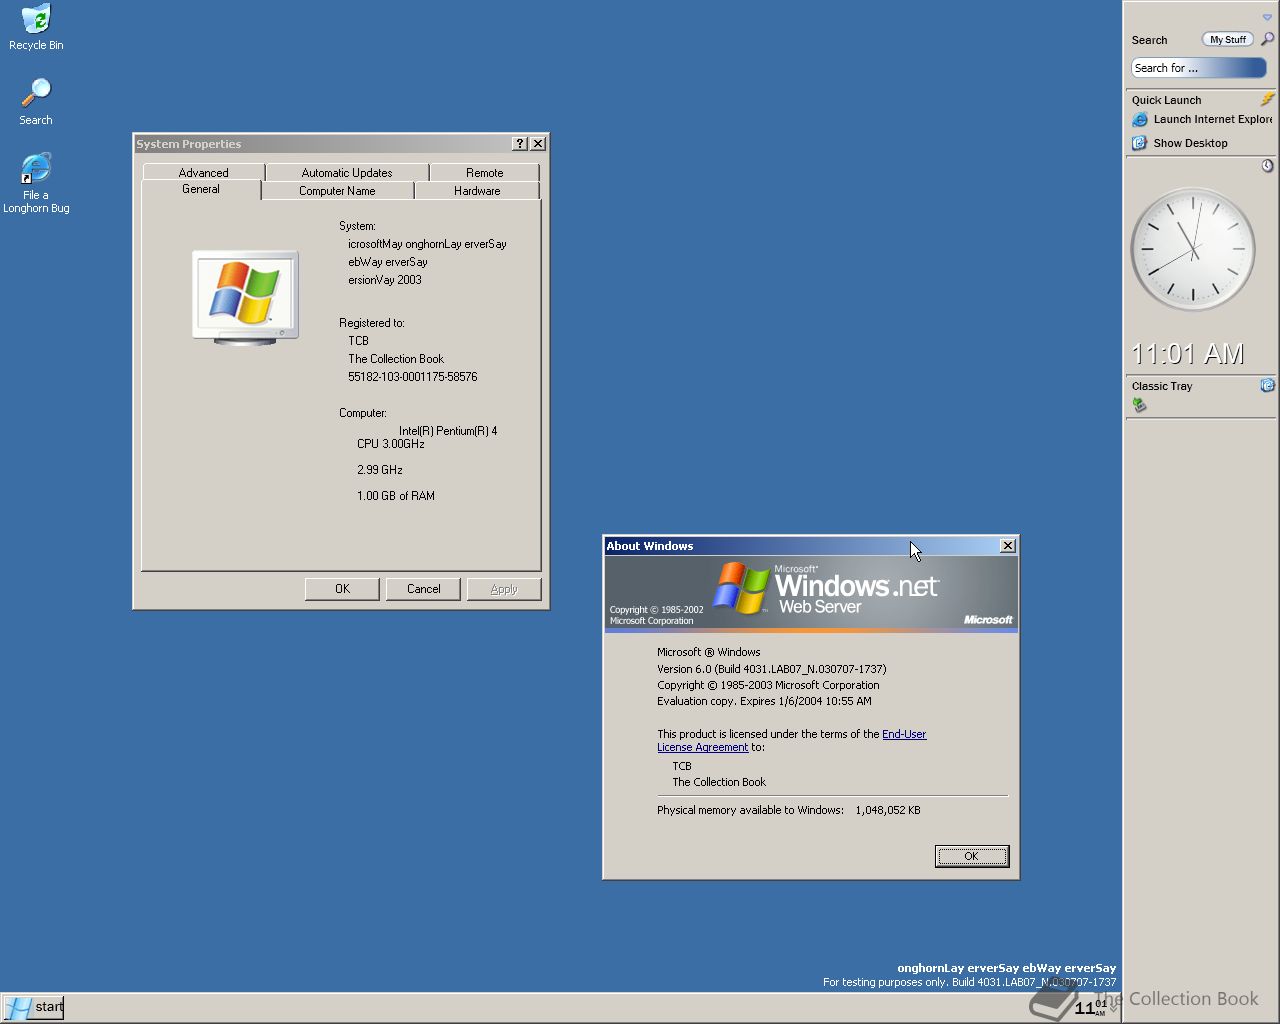Launch Internet Explorer from the sidebar
Viewport: 1280px width, 1024px height.
coord(1202,119)
